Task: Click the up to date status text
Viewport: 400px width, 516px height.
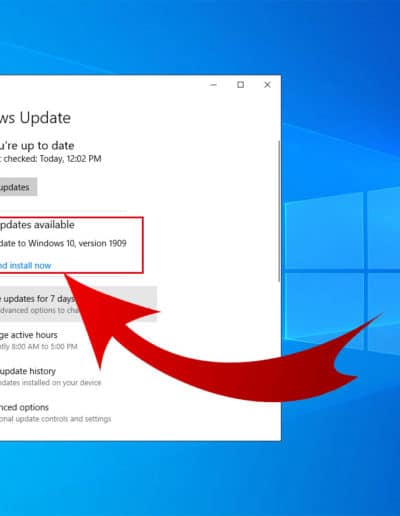Action: [x=37, y=146]
